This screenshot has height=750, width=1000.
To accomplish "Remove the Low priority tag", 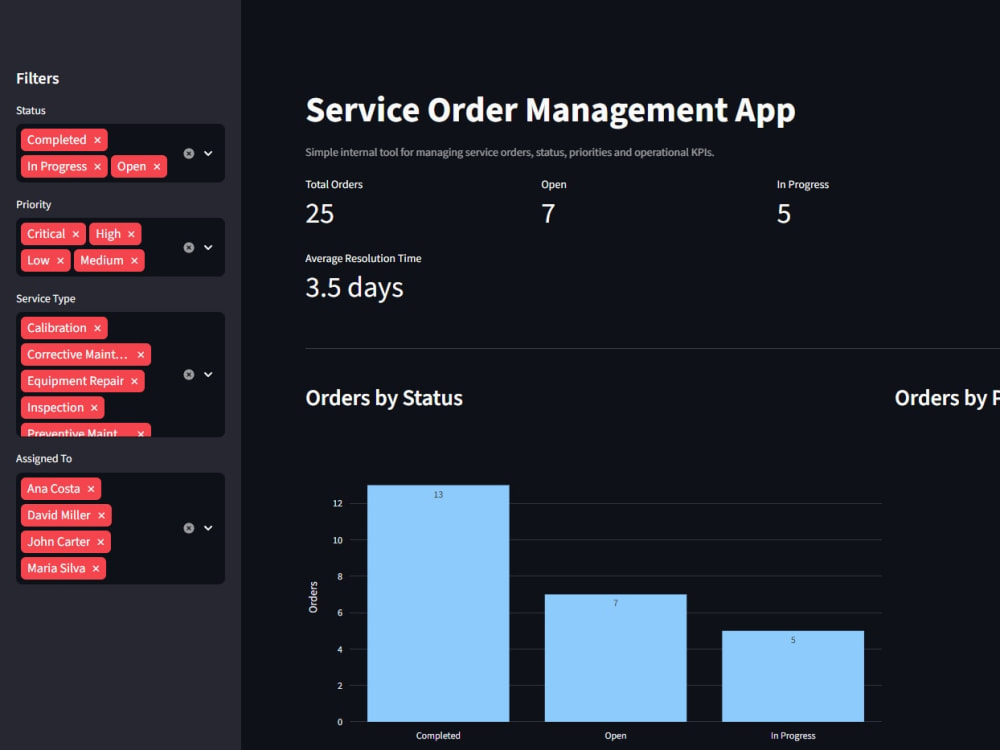I will point(60,261).
